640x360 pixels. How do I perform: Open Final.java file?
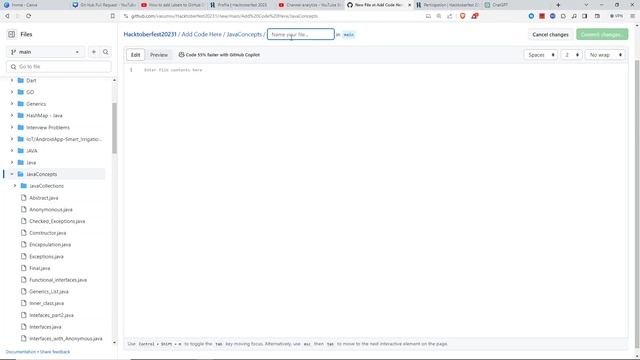pos(40,268)
